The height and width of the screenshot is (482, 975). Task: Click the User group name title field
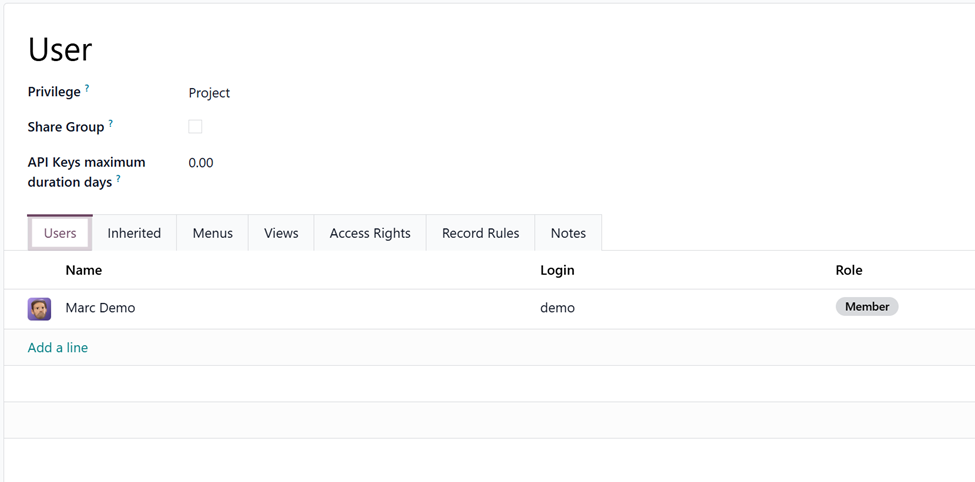tap(60, 49)
